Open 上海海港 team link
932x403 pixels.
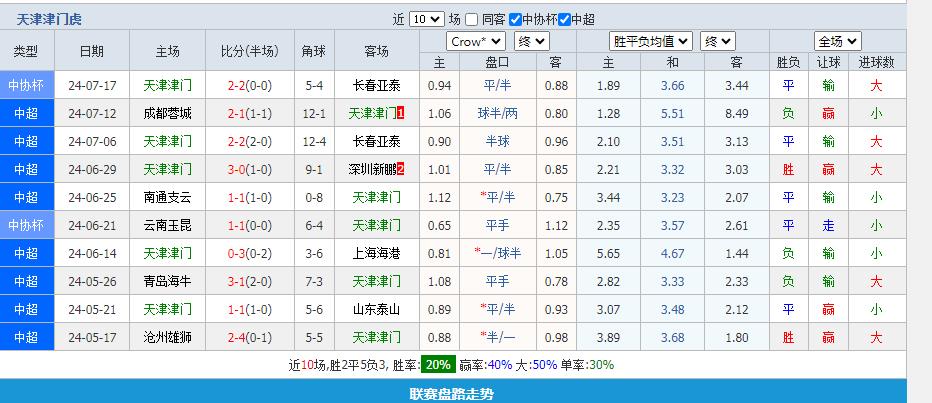[376, 253]
